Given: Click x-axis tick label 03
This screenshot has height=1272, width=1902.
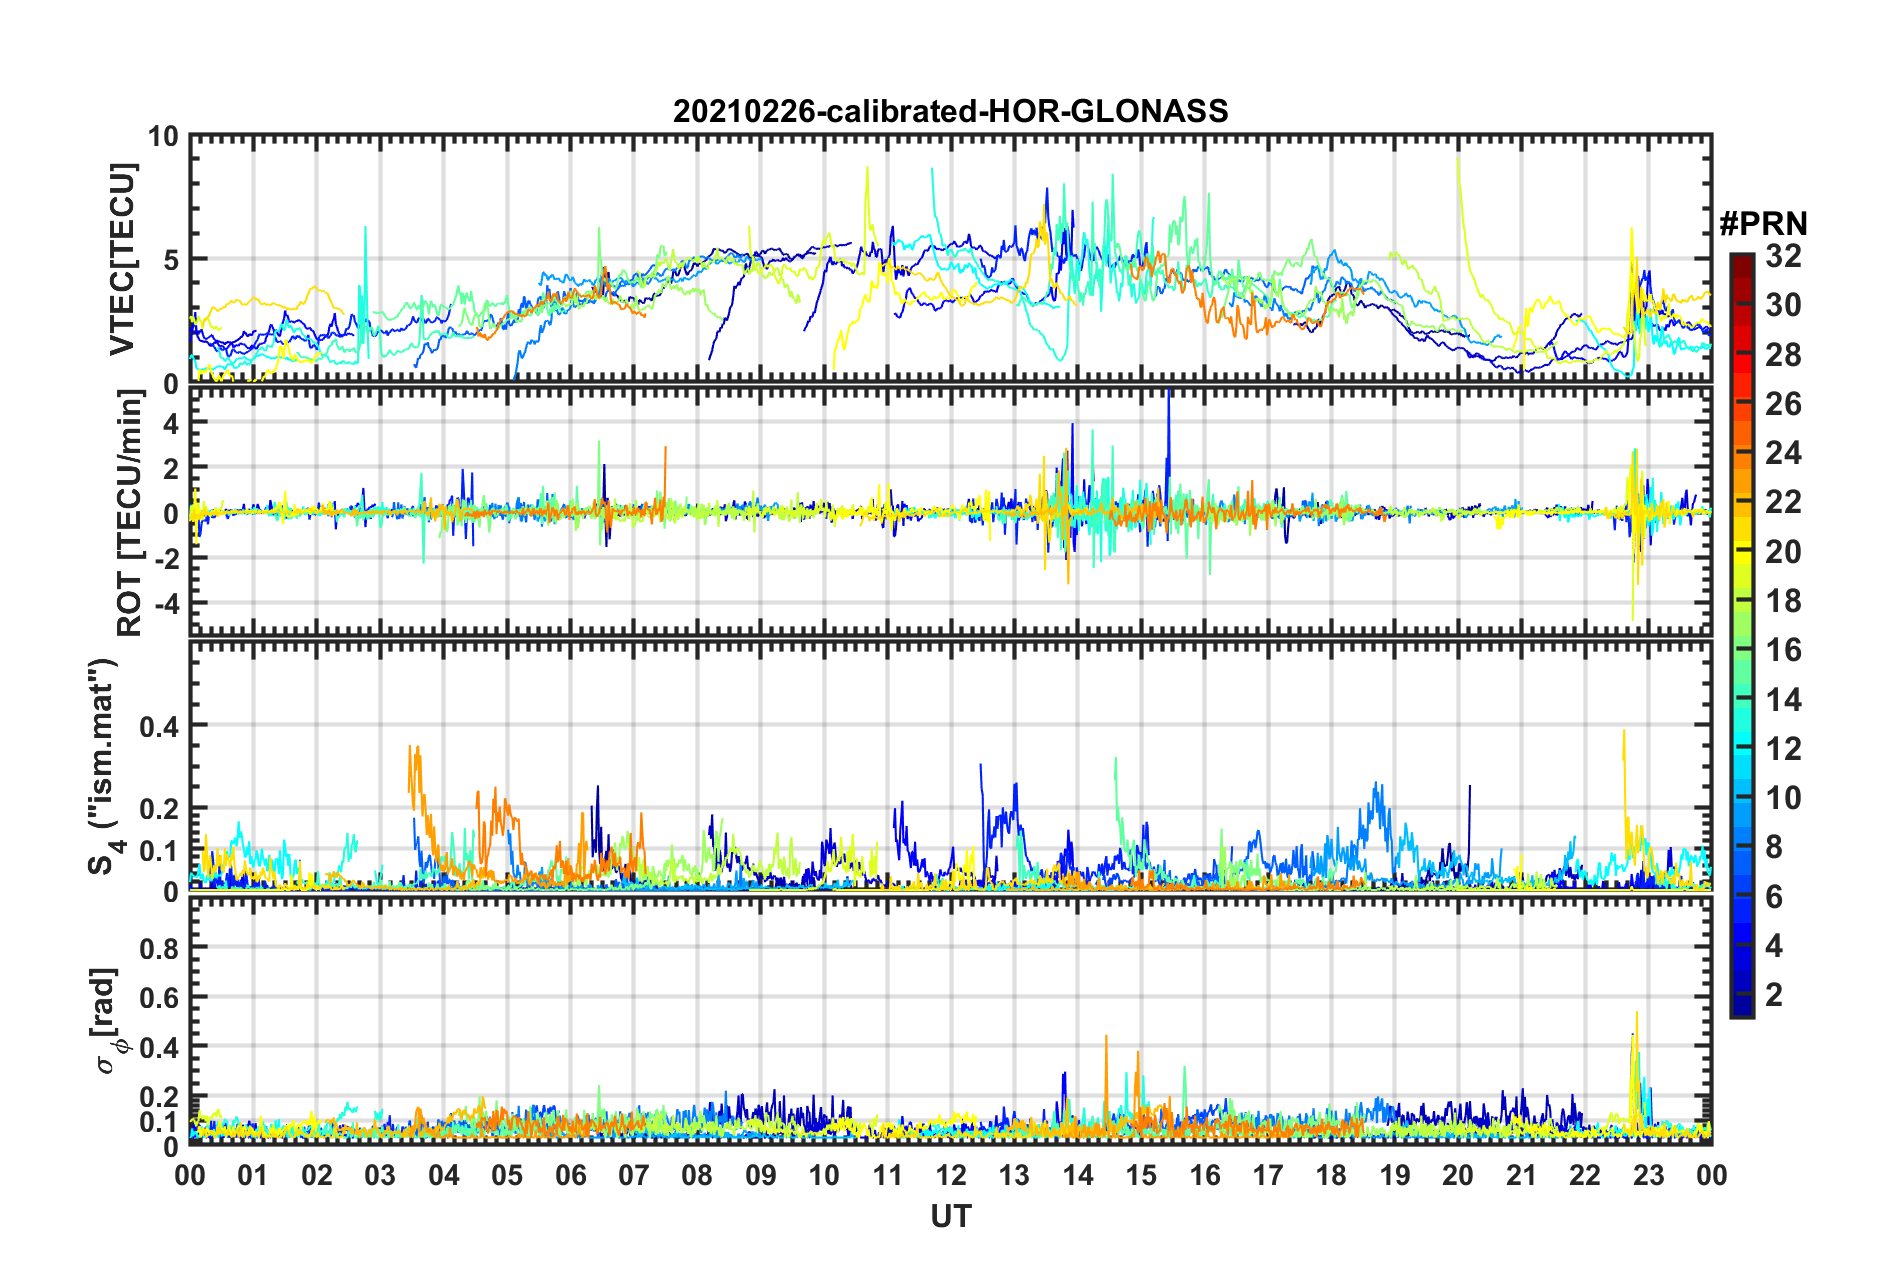Looking at the screenshot, I should pos(380,1175).
